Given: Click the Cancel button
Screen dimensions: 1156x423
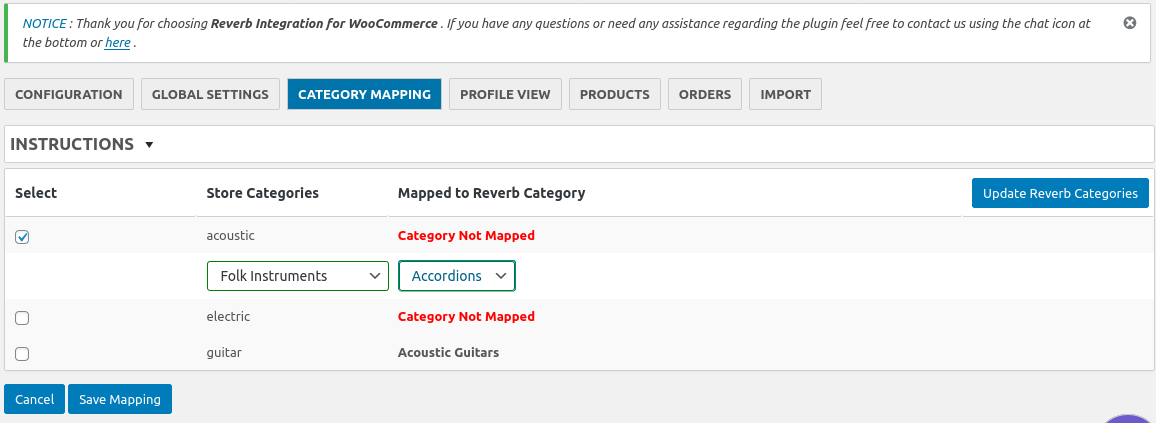Looking at the screenshot, I should [x=35, y=399].
